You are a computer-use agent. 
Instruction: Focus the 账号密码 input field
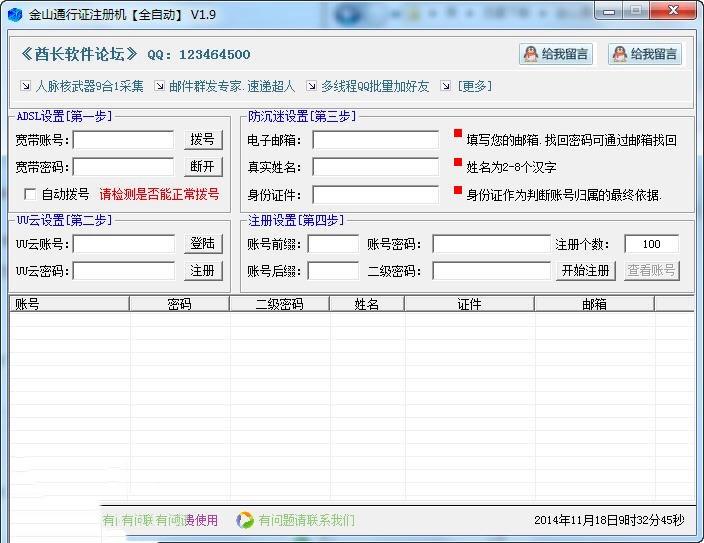491,244
